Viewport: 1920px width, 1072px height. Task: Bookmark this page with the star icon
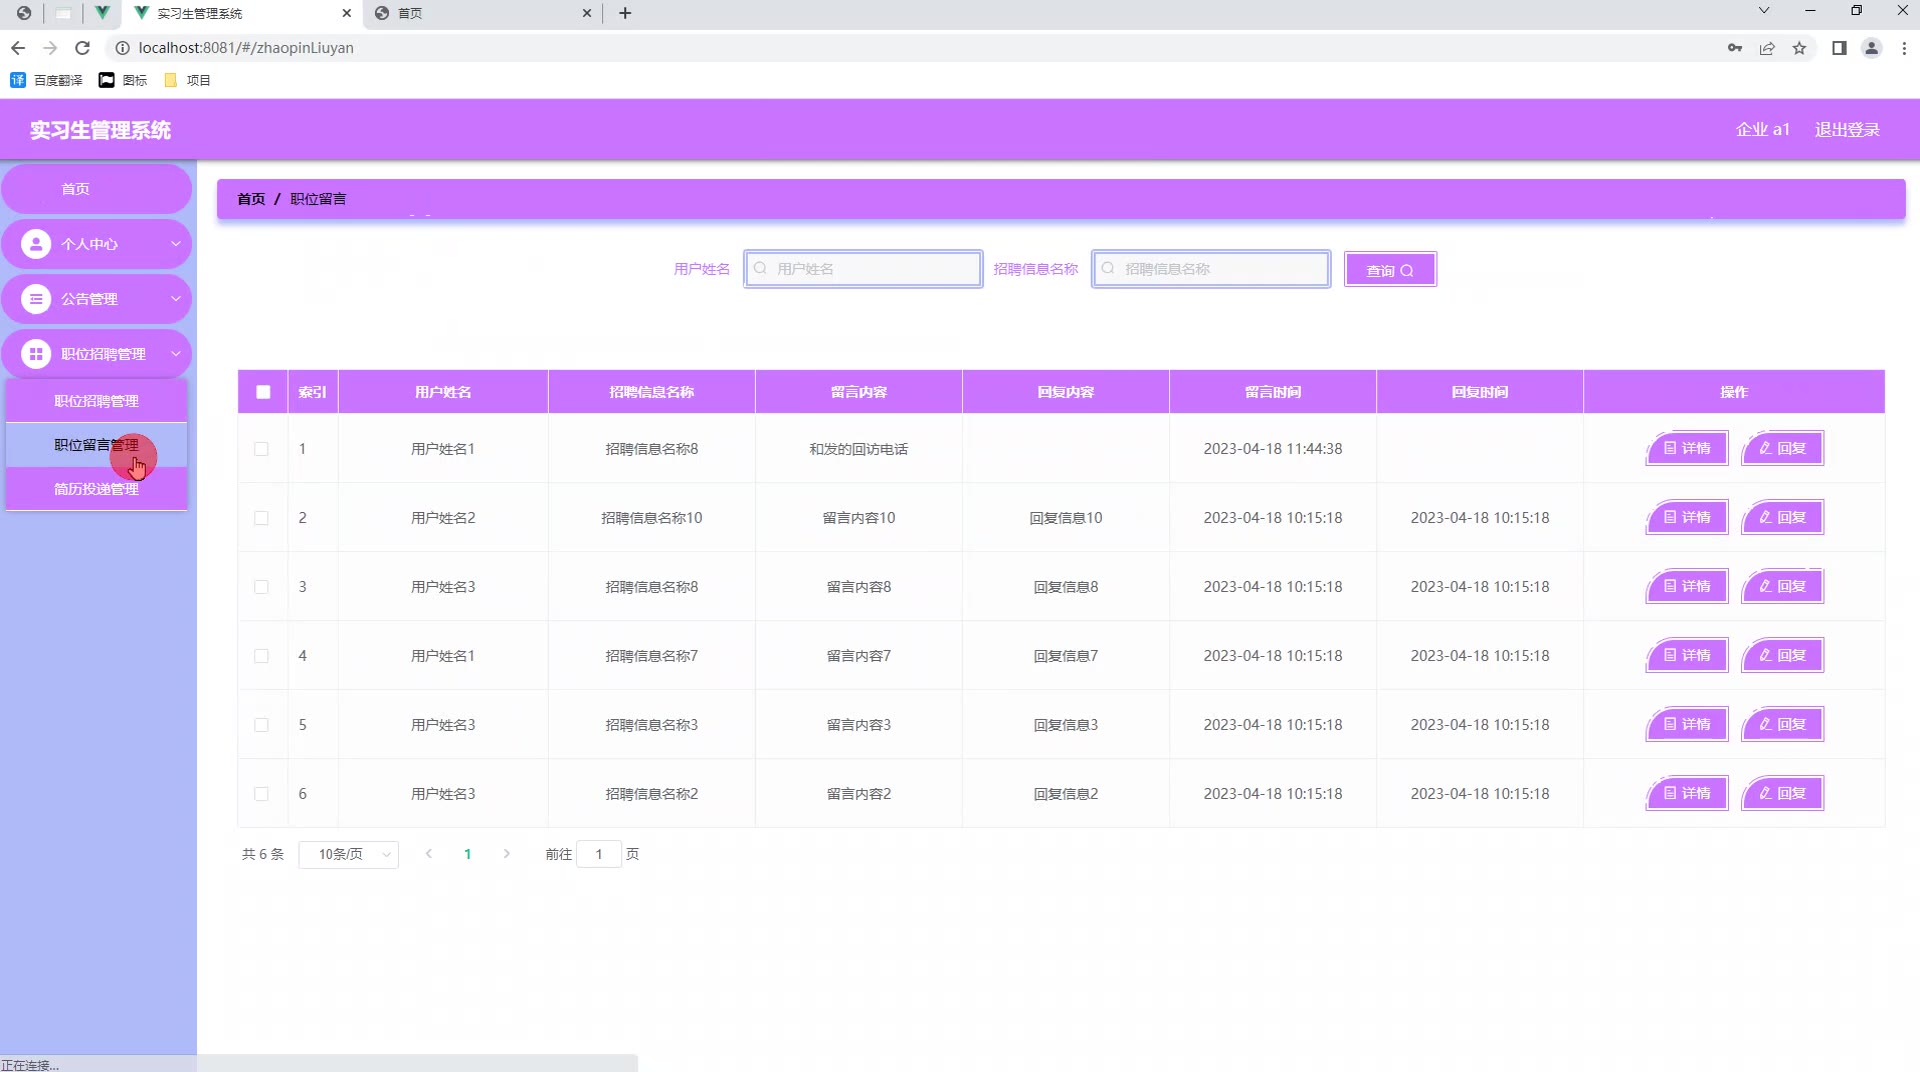pyautogui.click(x=1799, y=48)
